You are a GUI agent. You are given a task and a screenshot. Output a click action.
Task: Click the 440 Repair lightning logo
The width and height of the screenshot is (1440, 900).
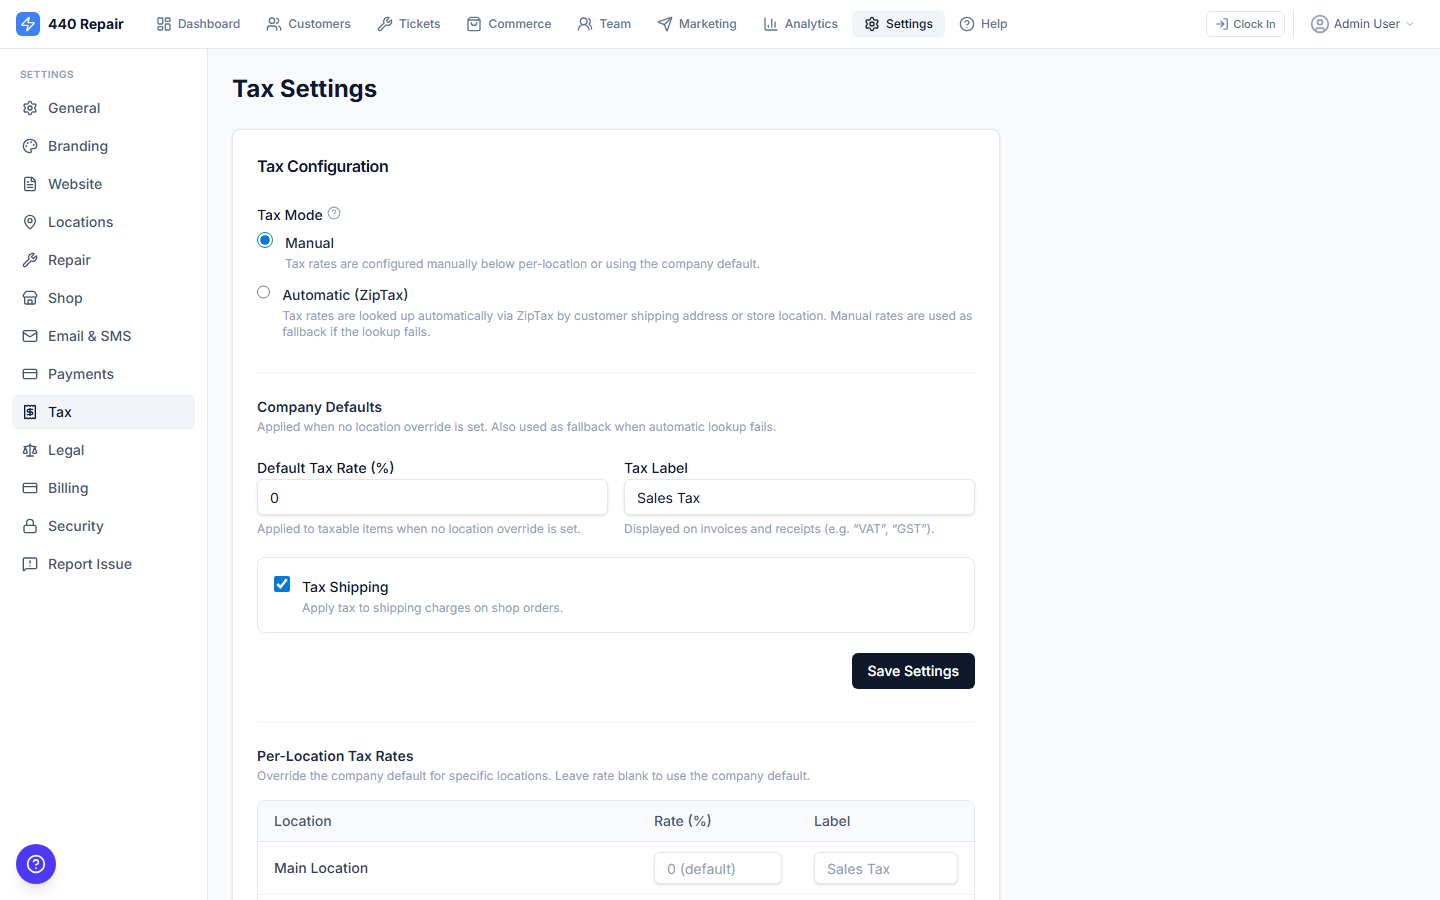tap(28, 23)
